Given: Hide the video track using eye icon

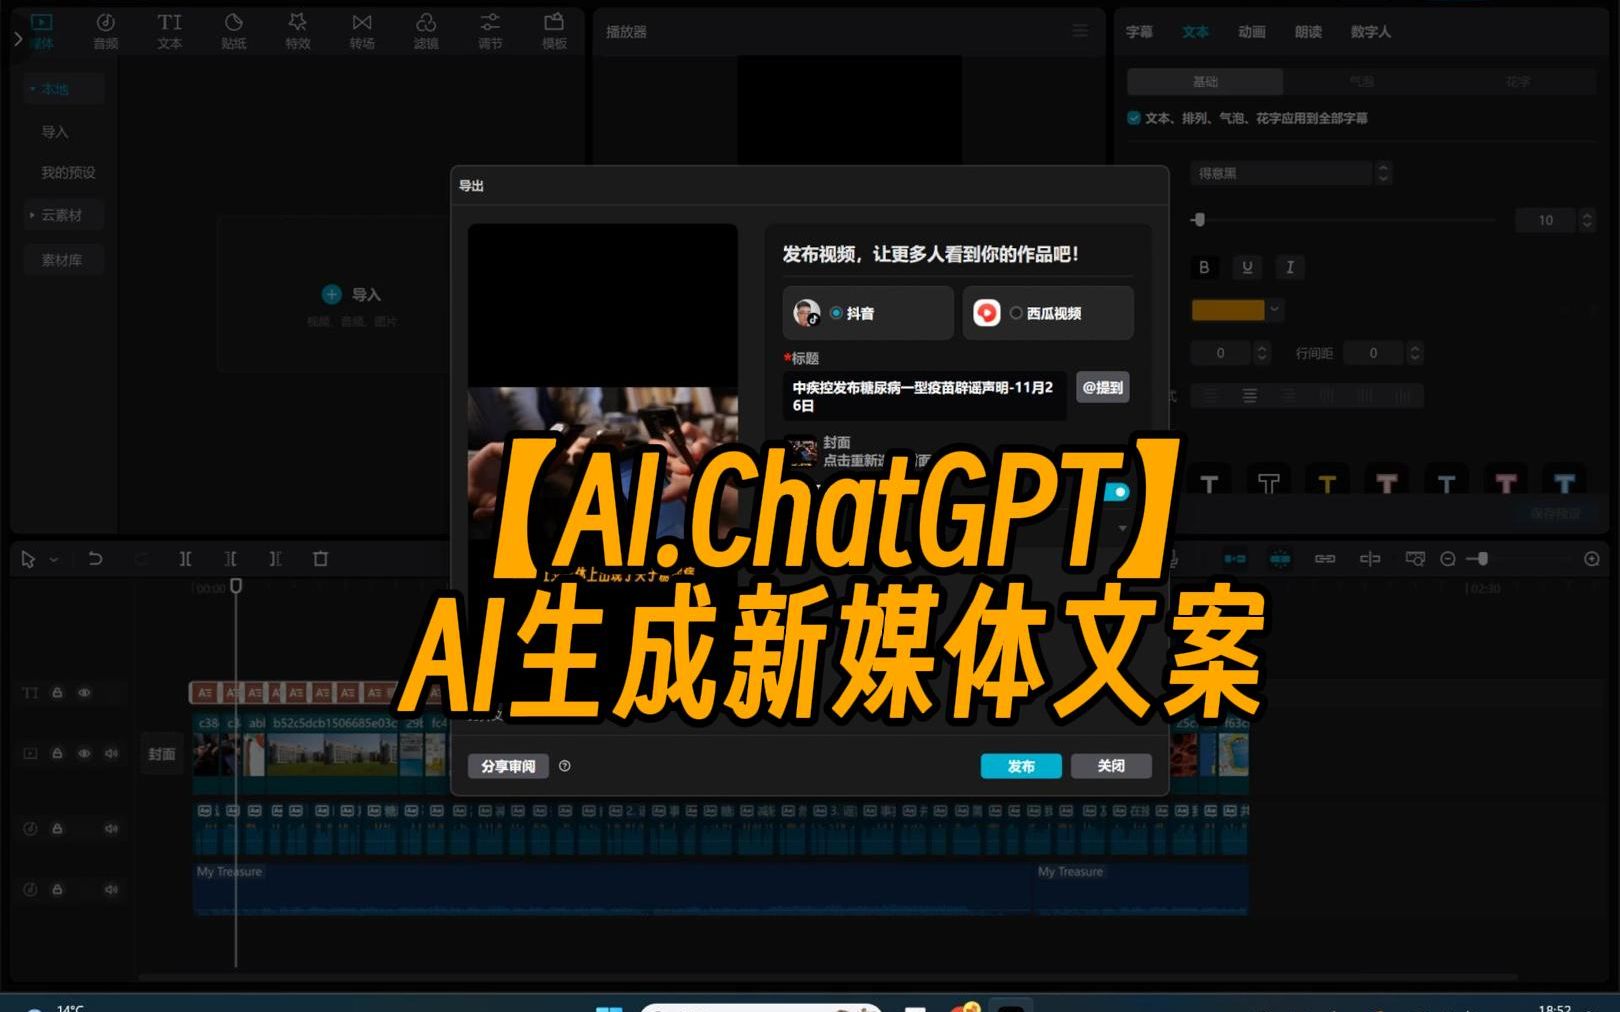Looking at the screenshot, I should (x=84, y=753).
